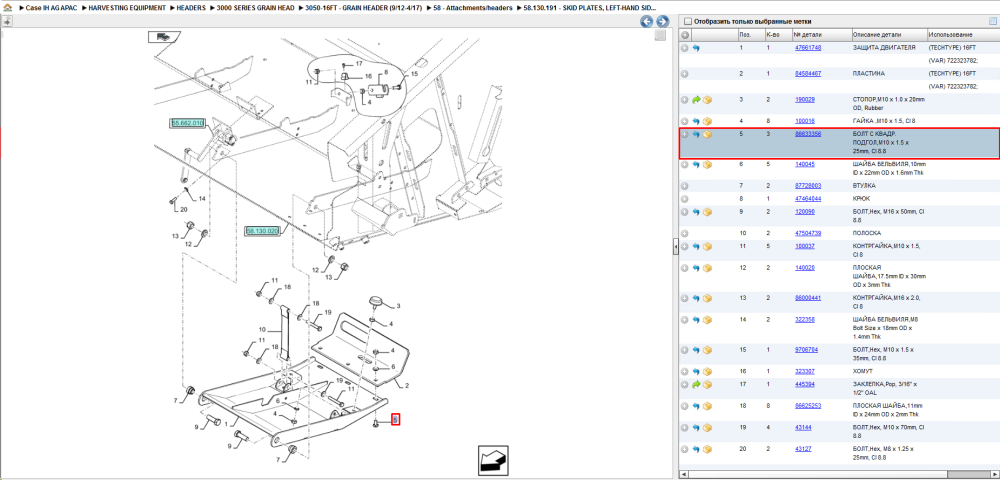
Task: Click the box icon for part 43127
Action: [x=707, y=449]
